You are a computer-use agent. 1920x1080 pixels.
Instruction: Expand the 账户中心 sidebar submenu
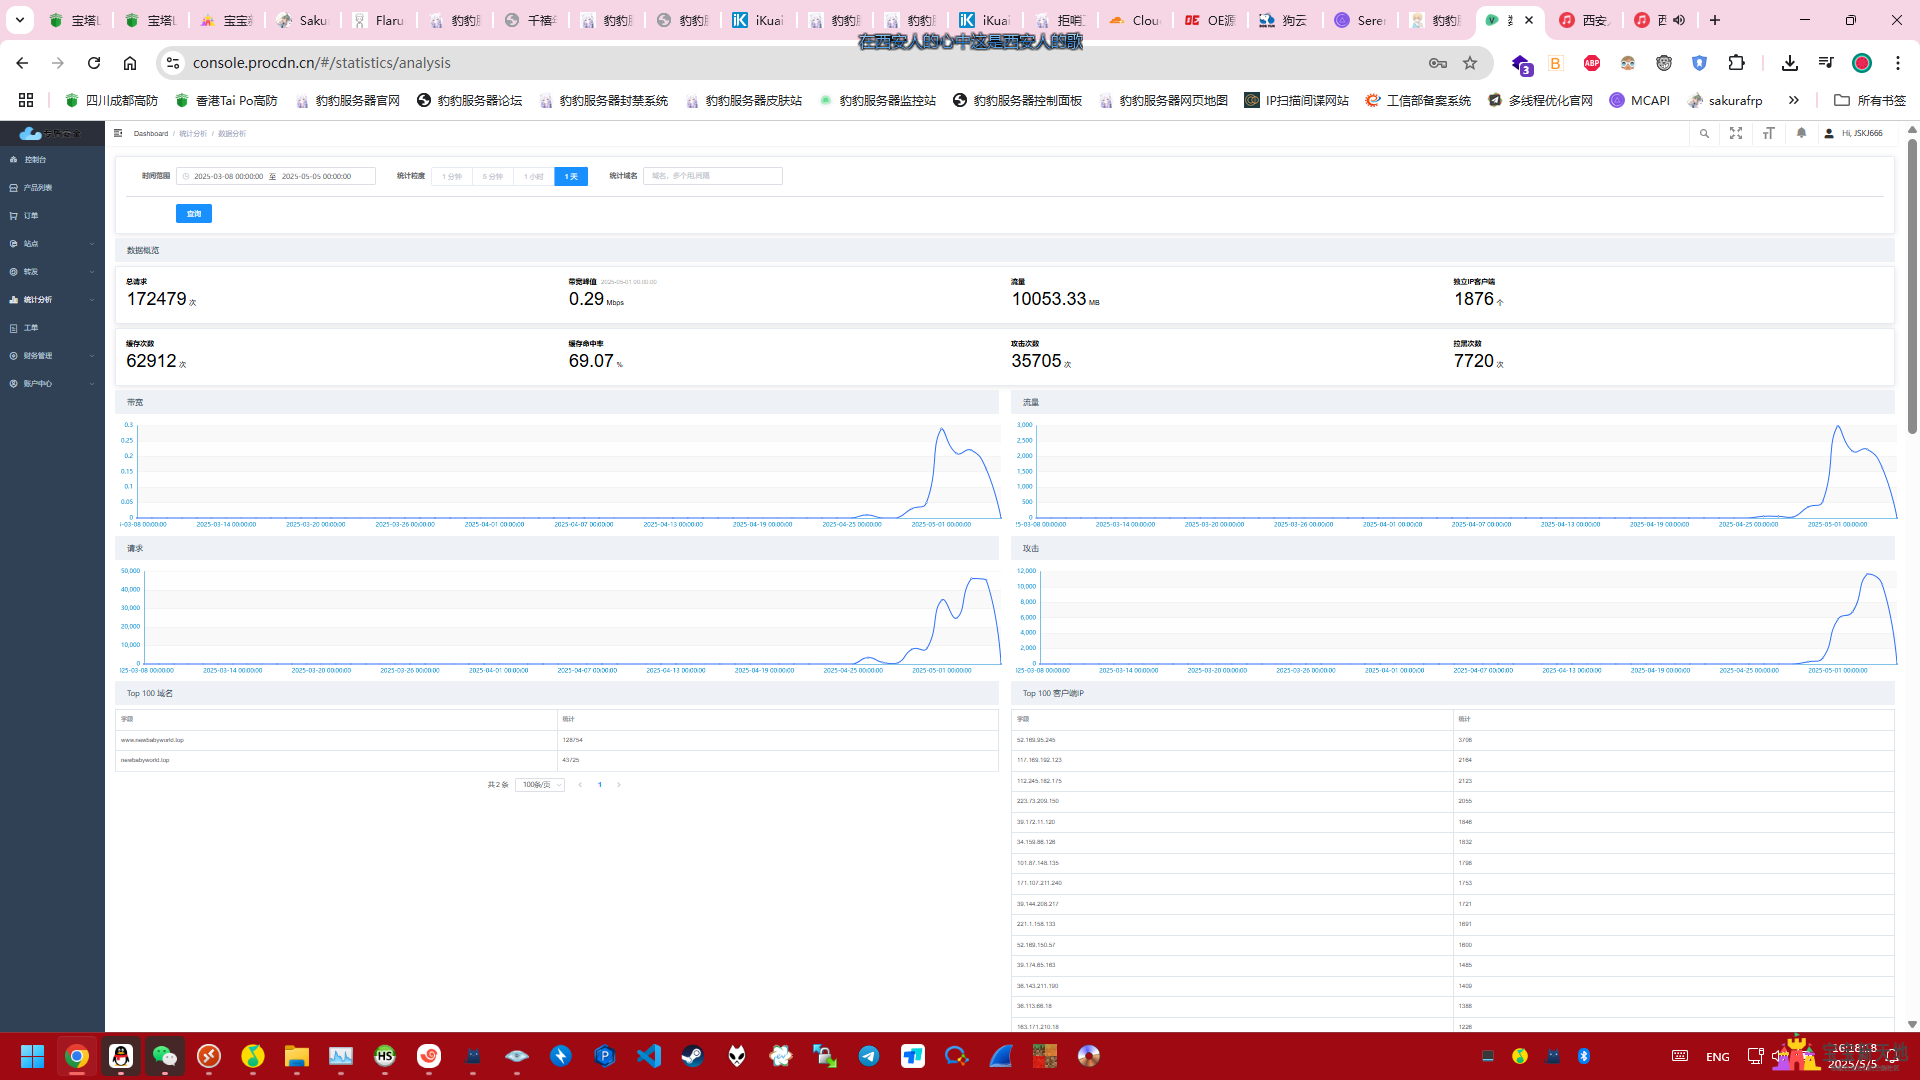click(52, 383)
